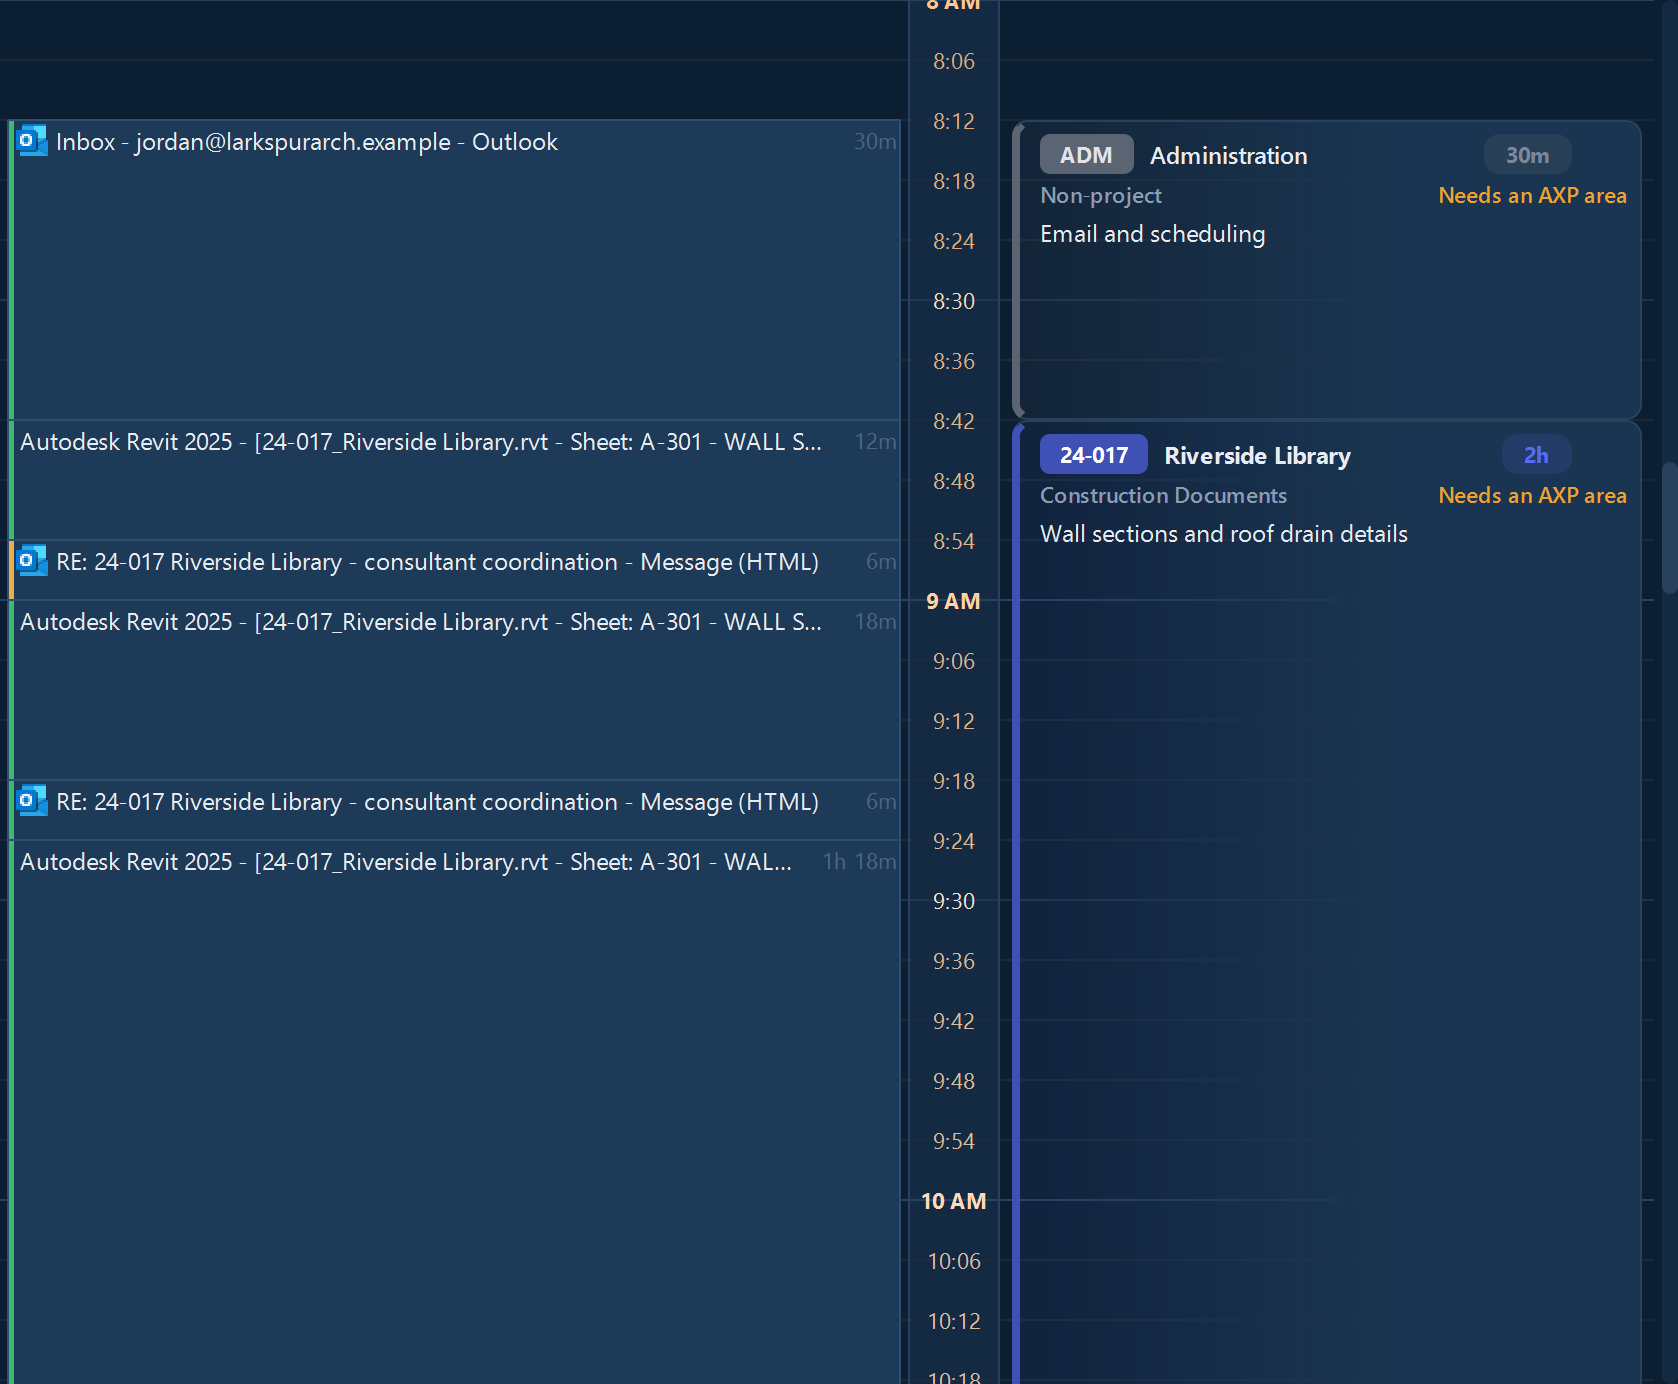Click the Outlook icon on the 9:18 consultant coordination message
The width and height of the screenshot is (1678, 1384).
pos(32,801)
